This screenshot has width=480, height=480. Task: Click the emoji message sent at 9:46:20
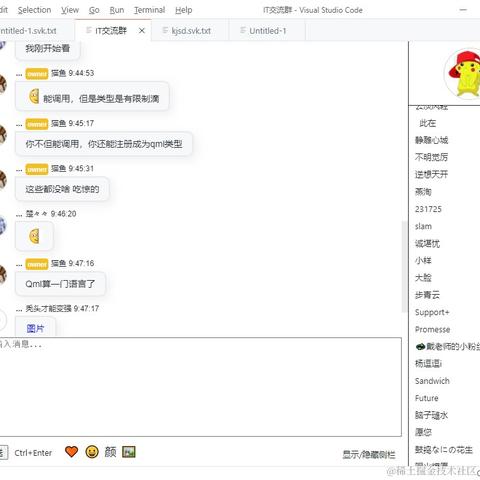[x=34, y=236]
